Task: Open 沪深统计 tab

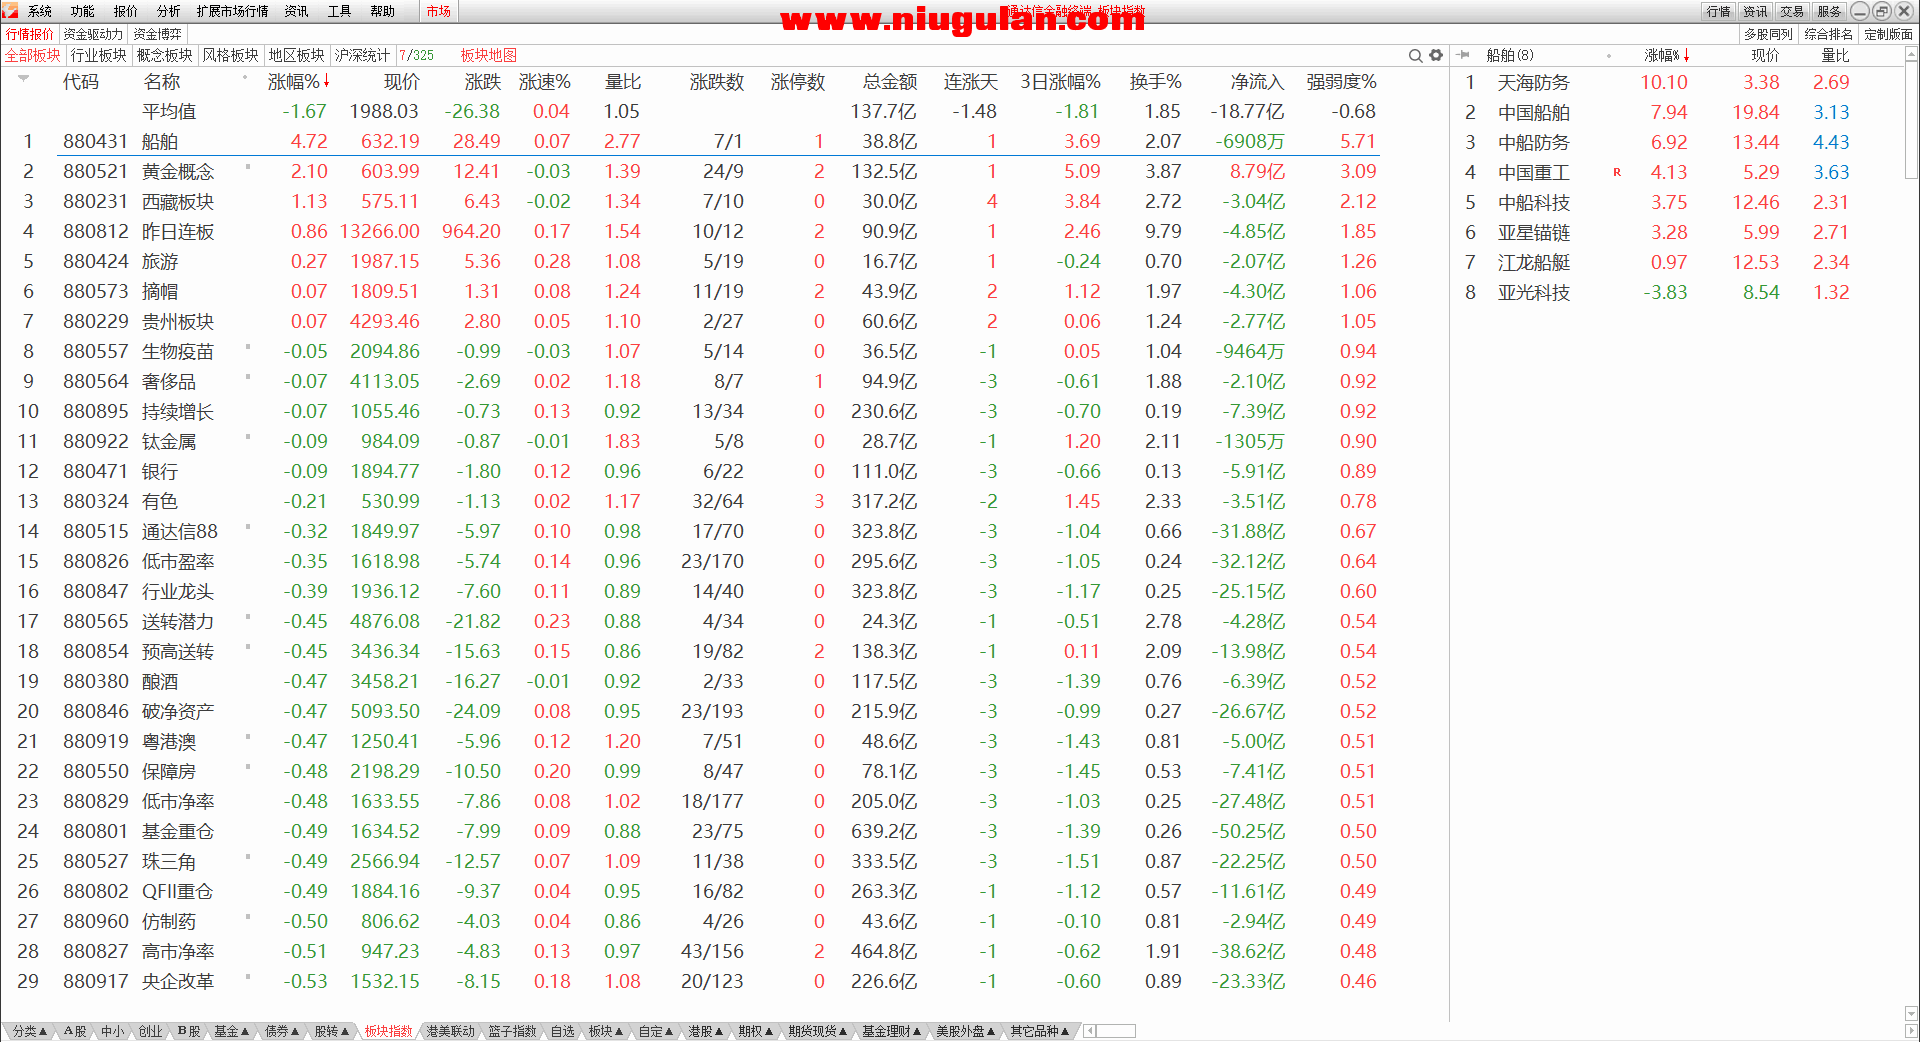Action: click(362, 55)
